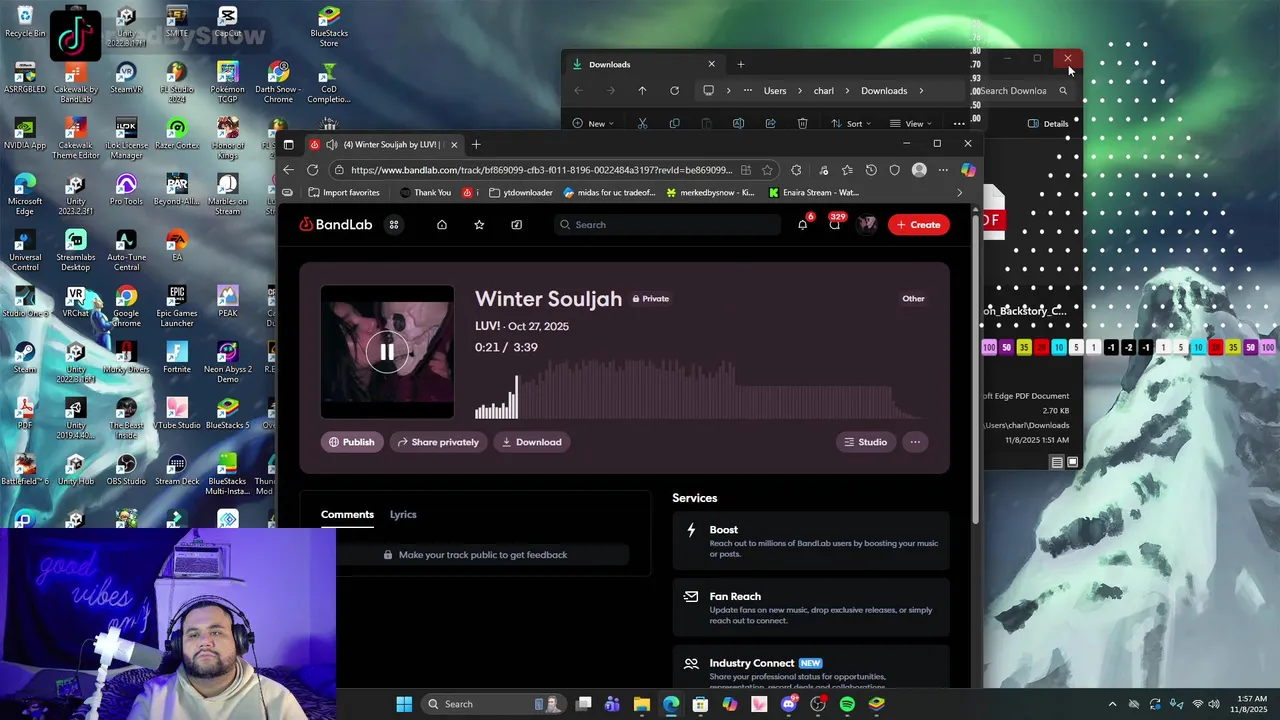Image resolution: width=1280 pixels, height=720 pixels.
Task: Open BandLab notifications bell
Action: pos(802,225)
